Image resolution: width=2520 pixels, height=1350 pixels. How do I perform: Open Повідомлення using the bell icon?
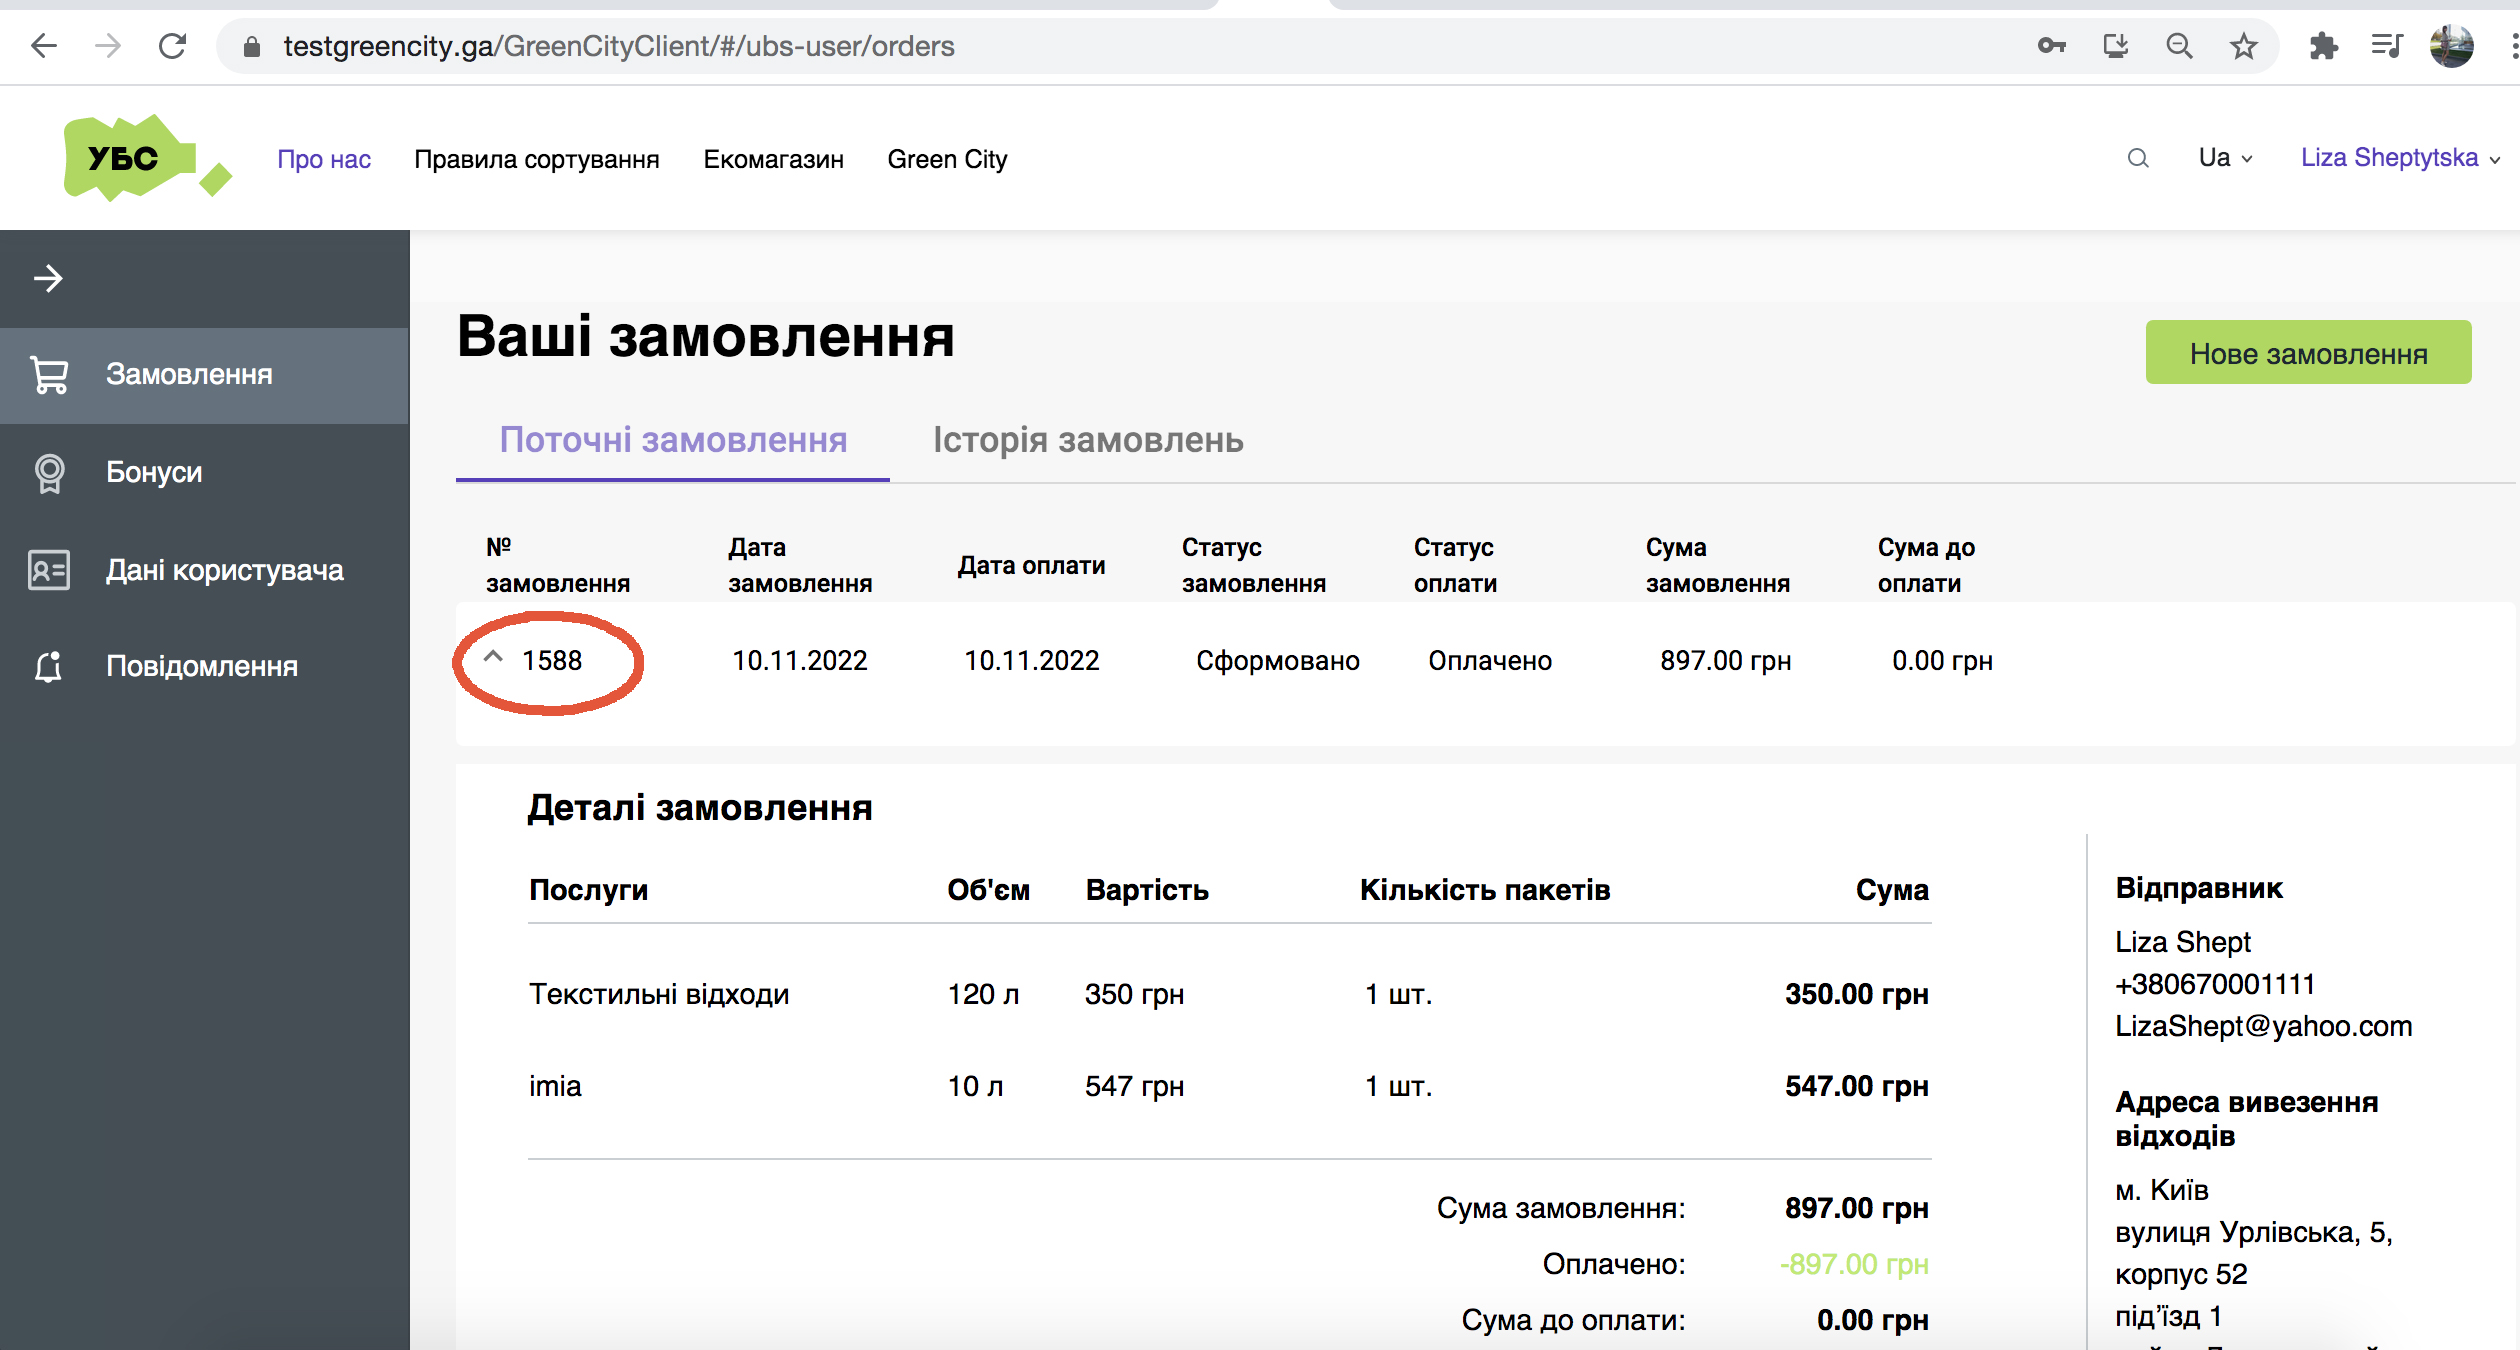coord(49,667)
